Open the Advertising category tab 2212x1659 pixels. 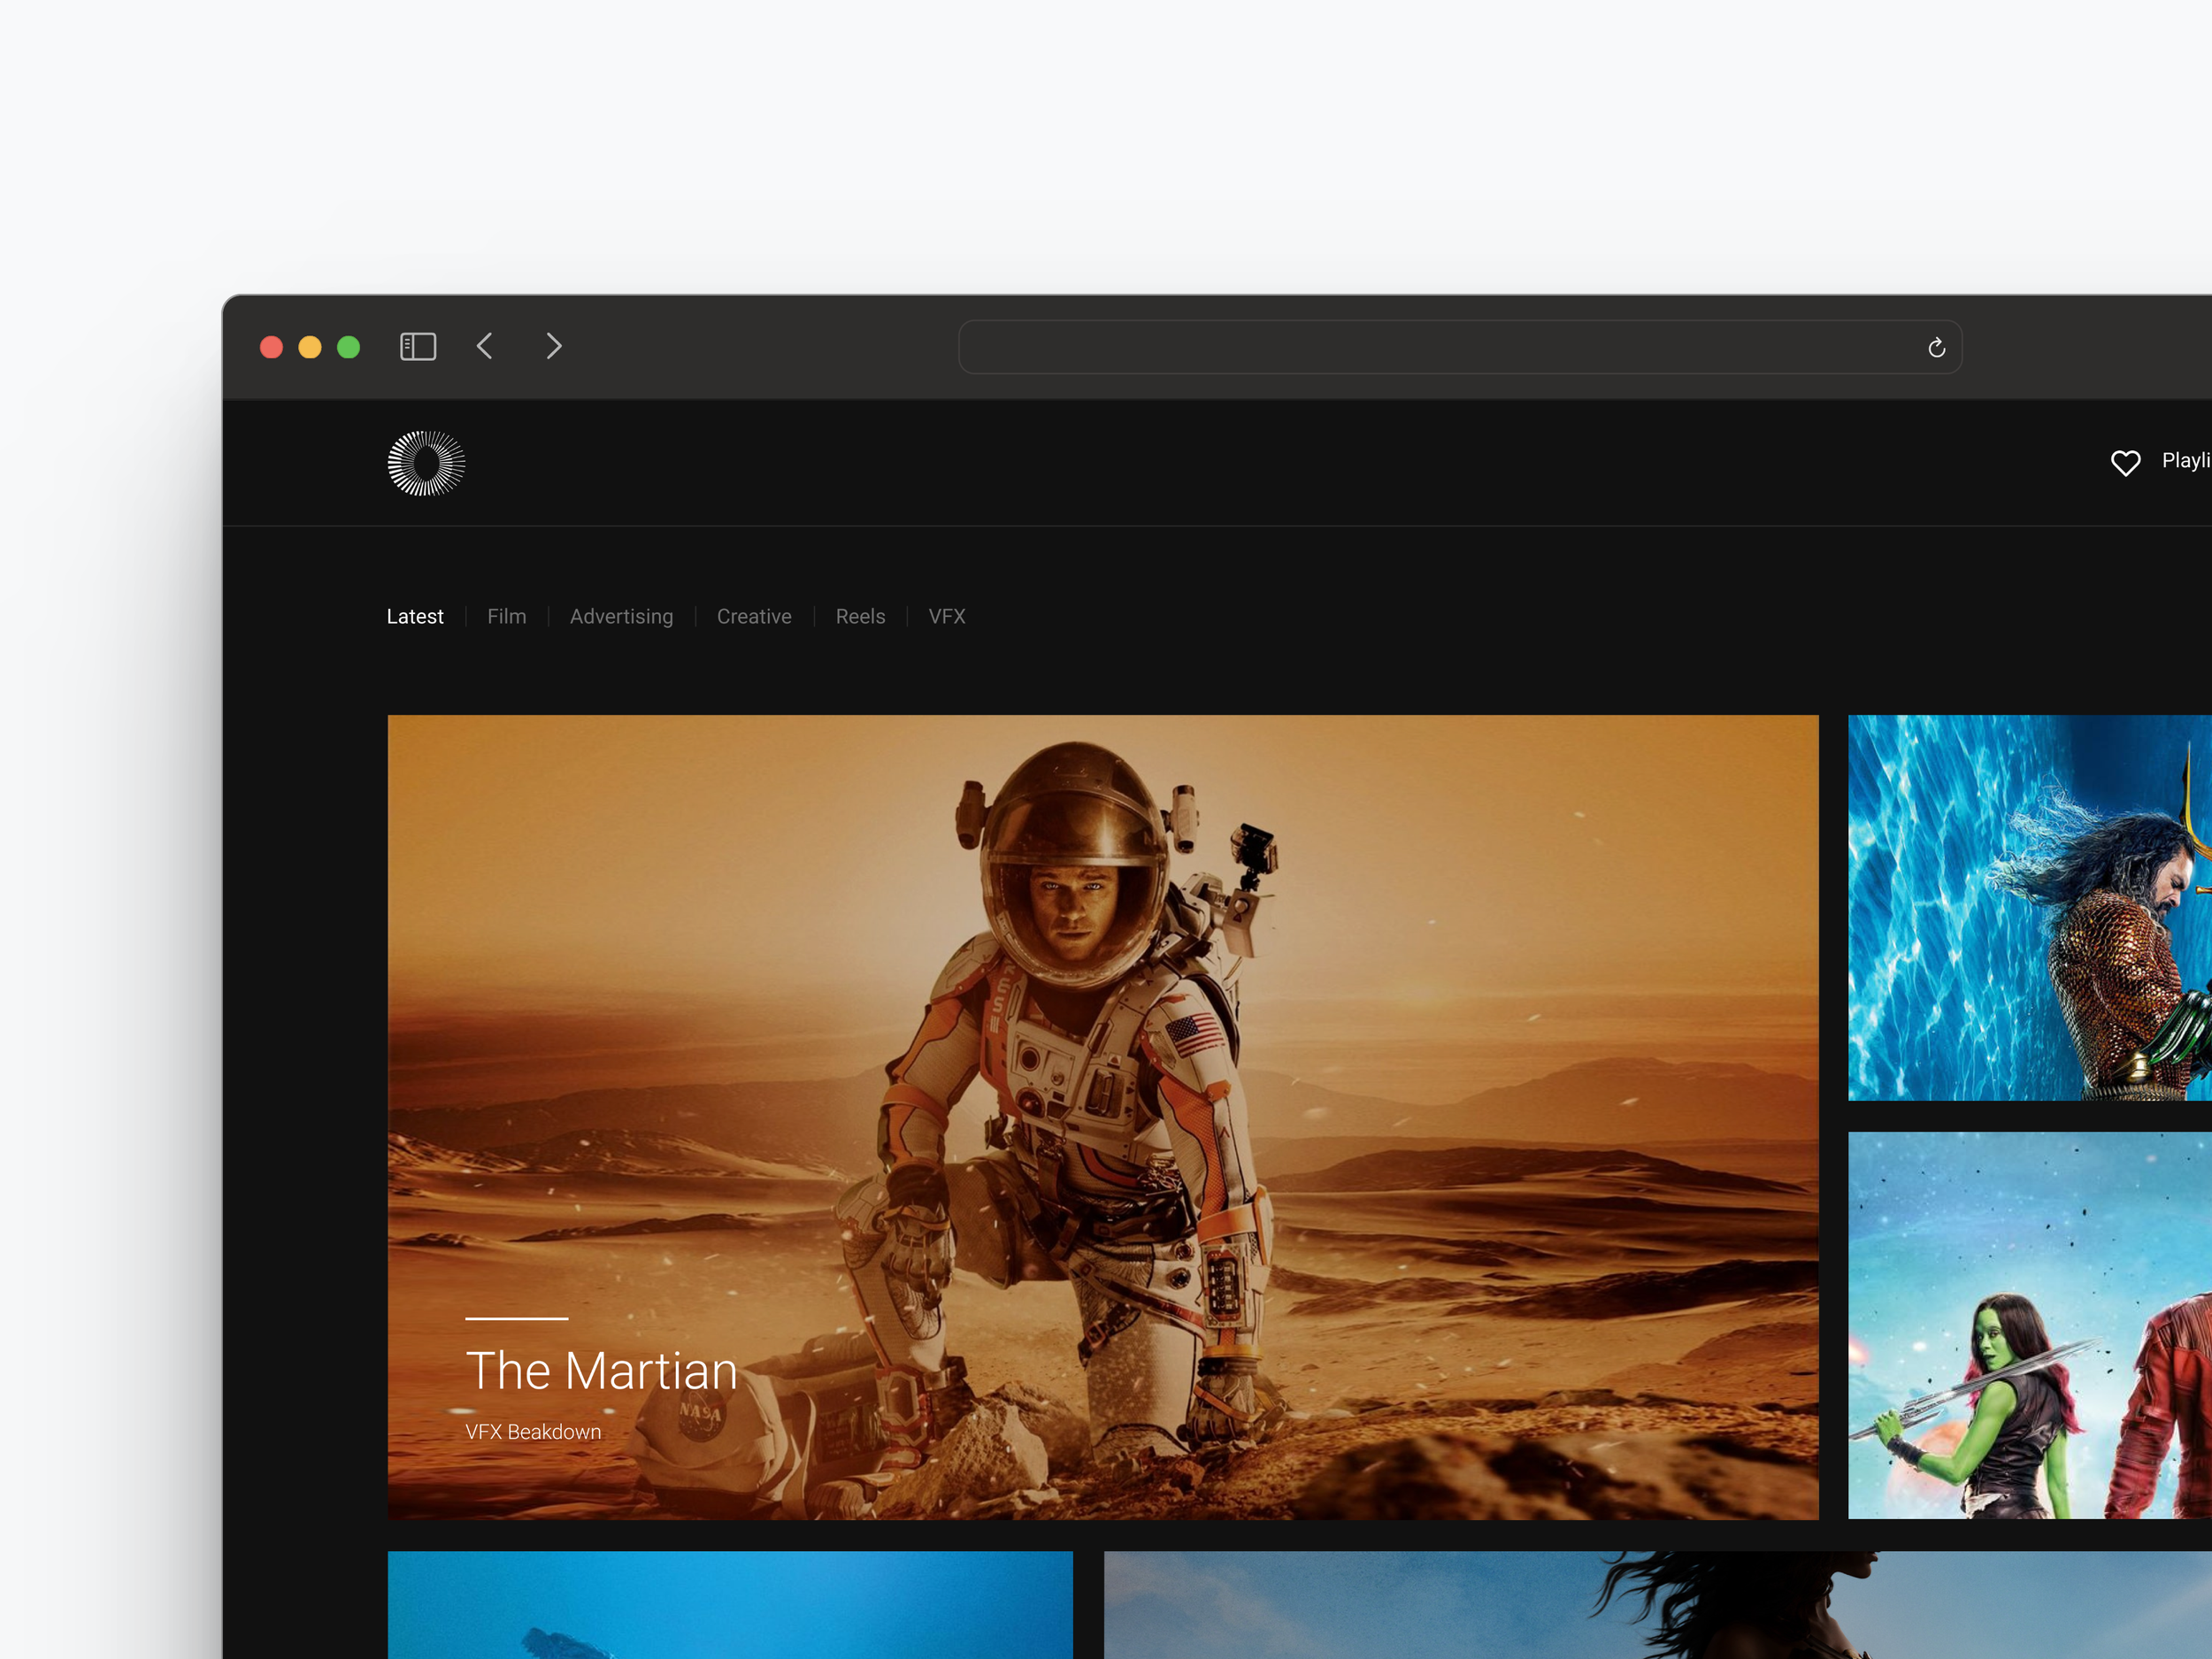[x=621, y=617]
